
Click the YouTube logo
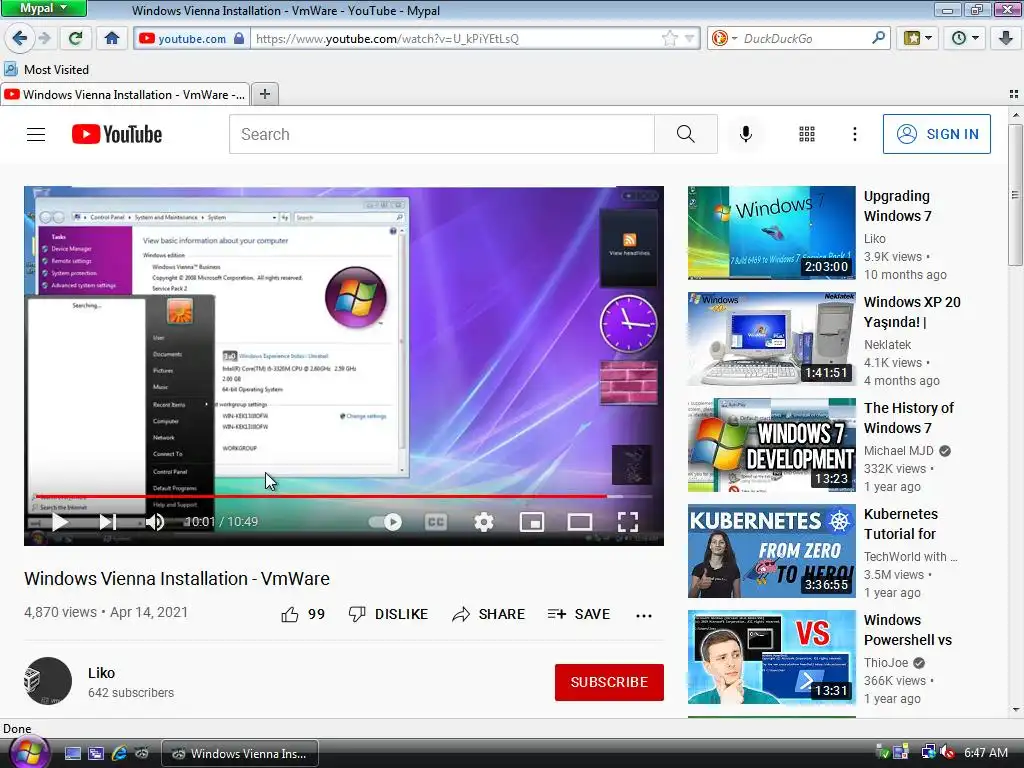click(117, 135)
